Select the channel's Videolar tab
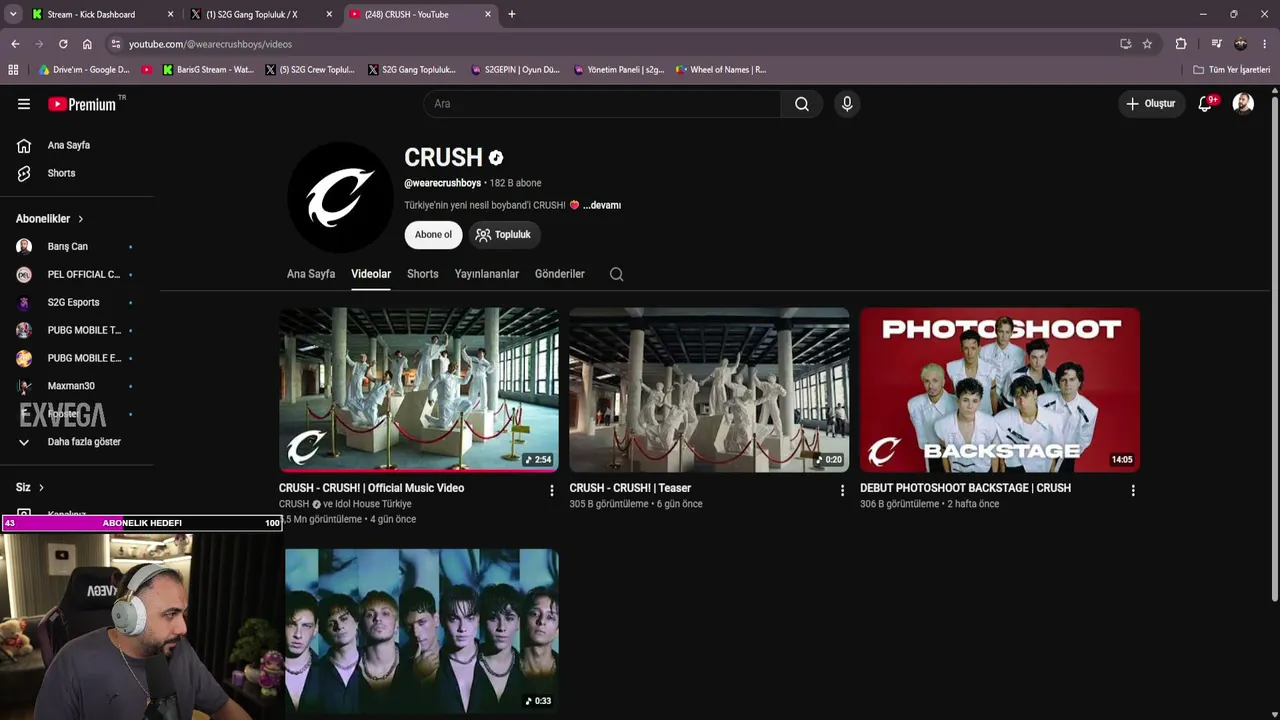This screenshot has height=720, width=1280. coord(371,274)
